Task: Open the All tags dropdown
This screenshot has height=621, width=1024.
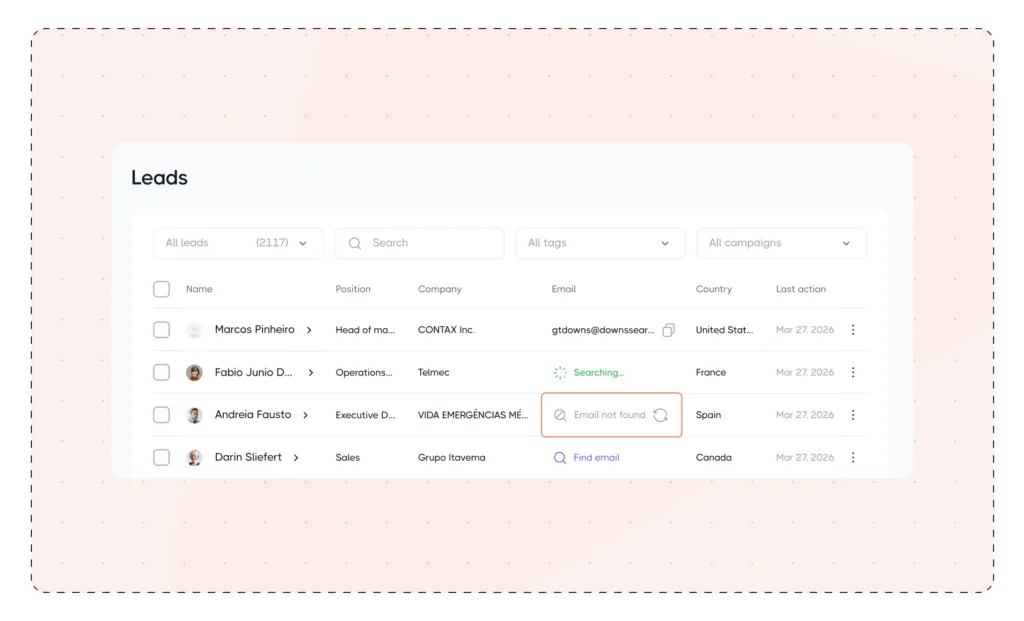Action: tap(600, 243)
